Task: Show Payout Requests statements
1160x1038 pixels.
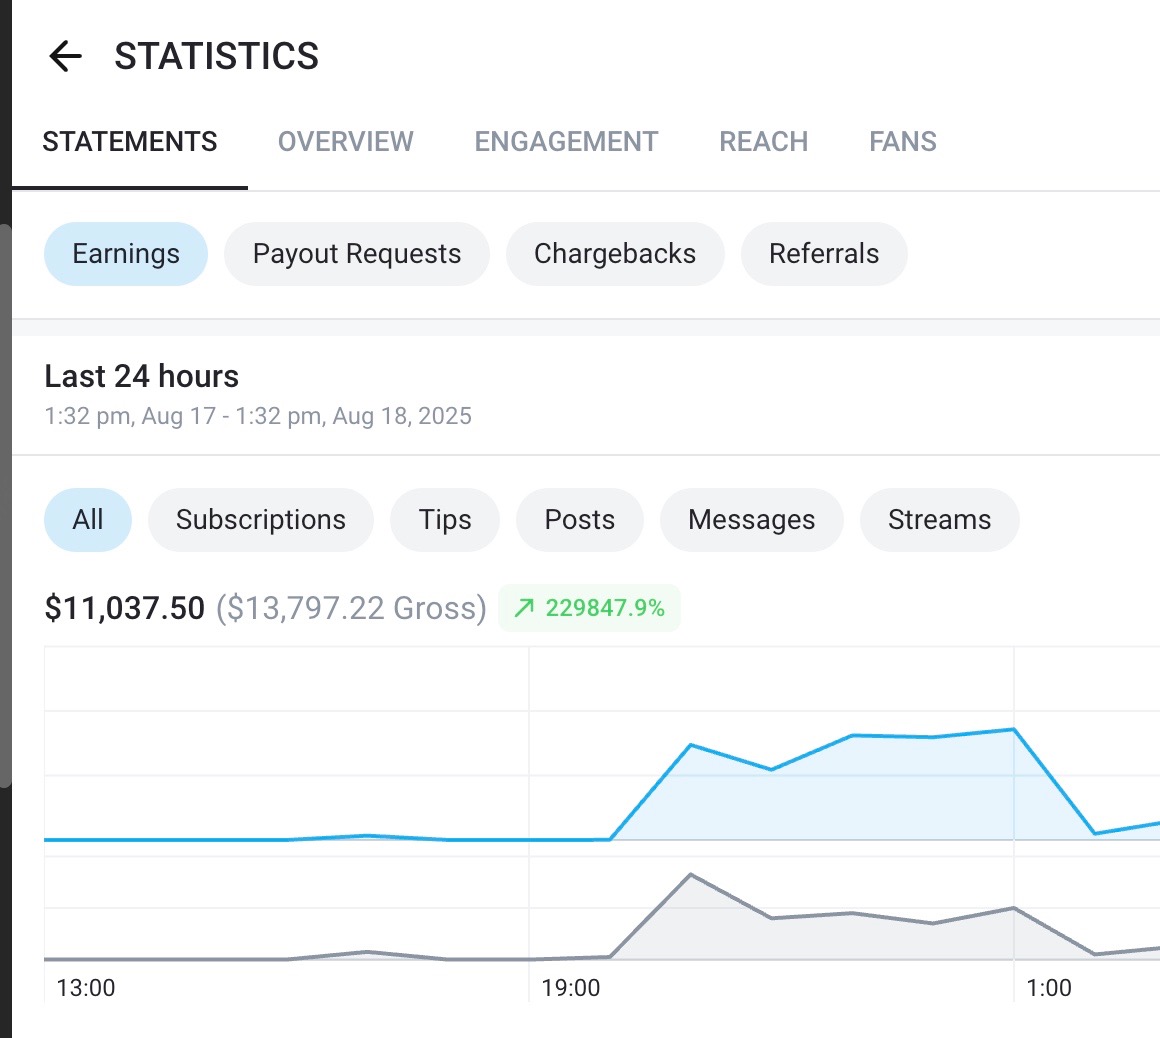Action: [357, 254]
